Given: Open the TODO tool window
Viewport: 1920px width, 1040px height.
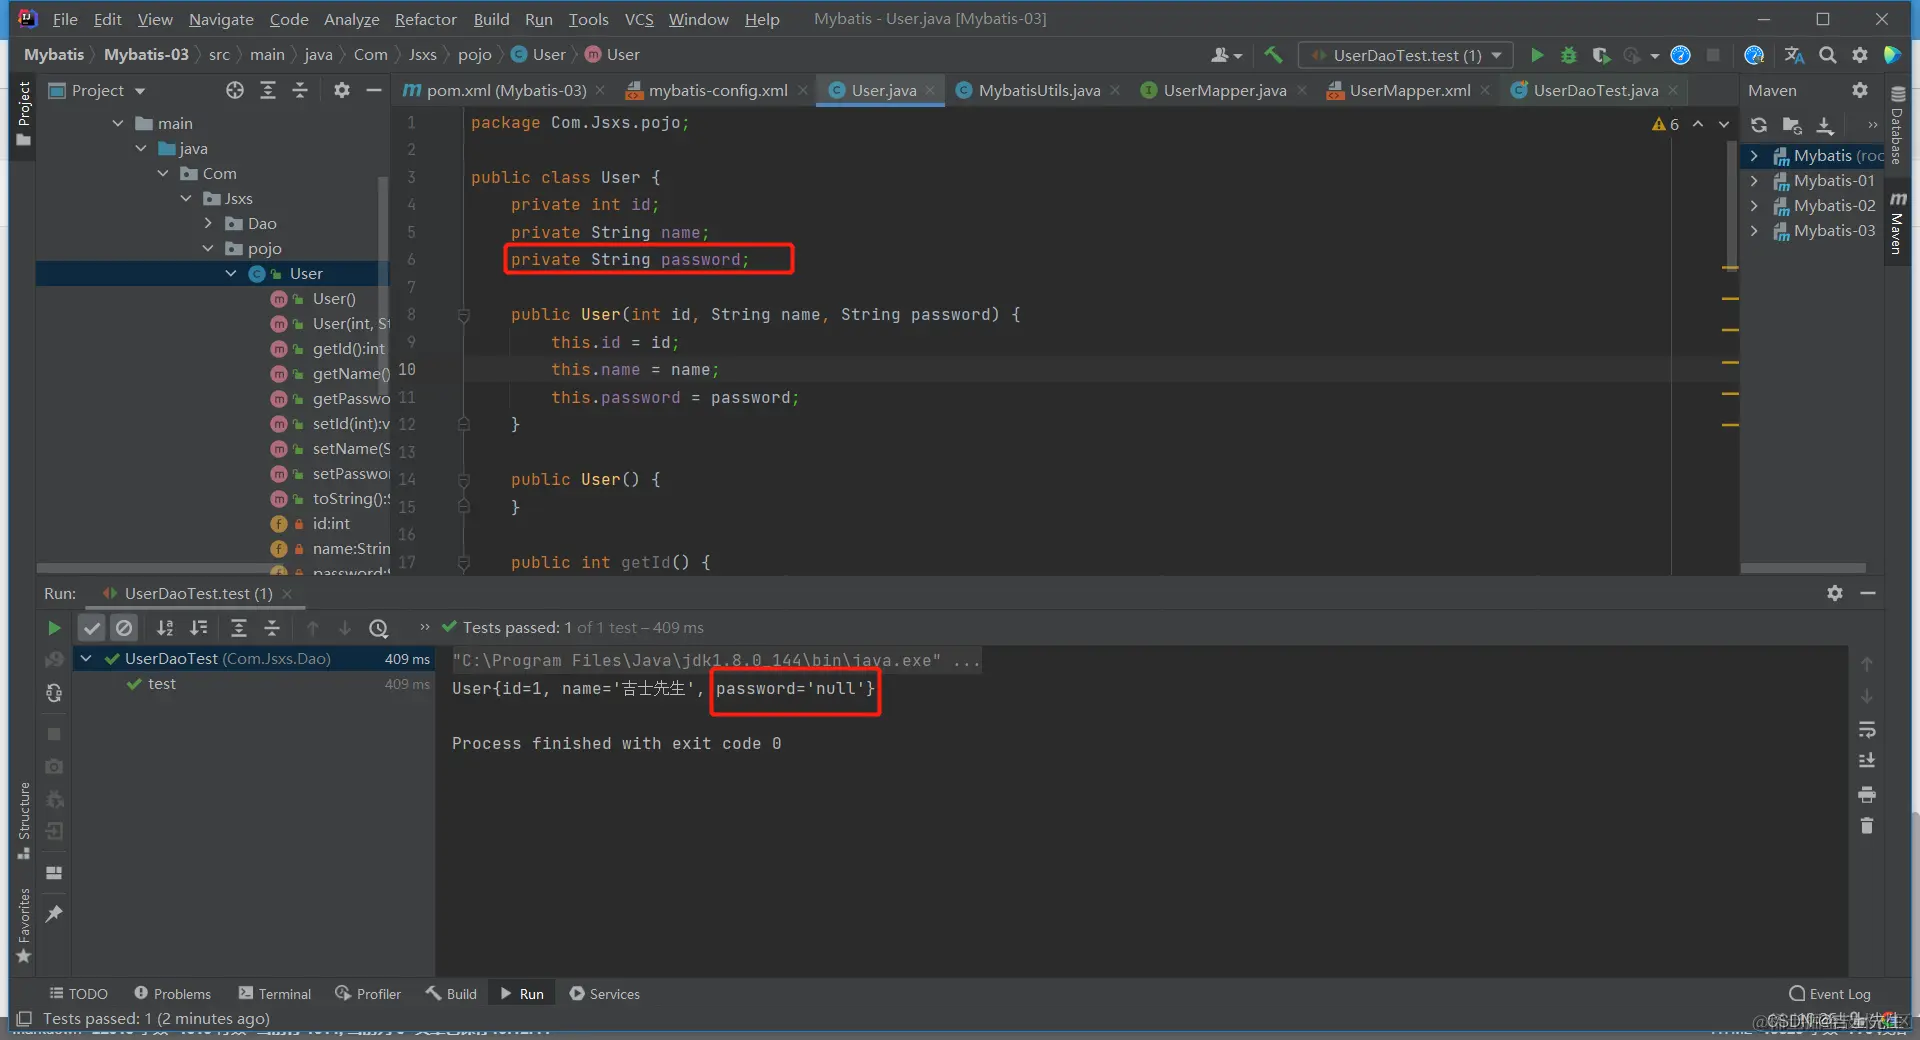Looking at the screenshot, I should click(x=78, y=994).
